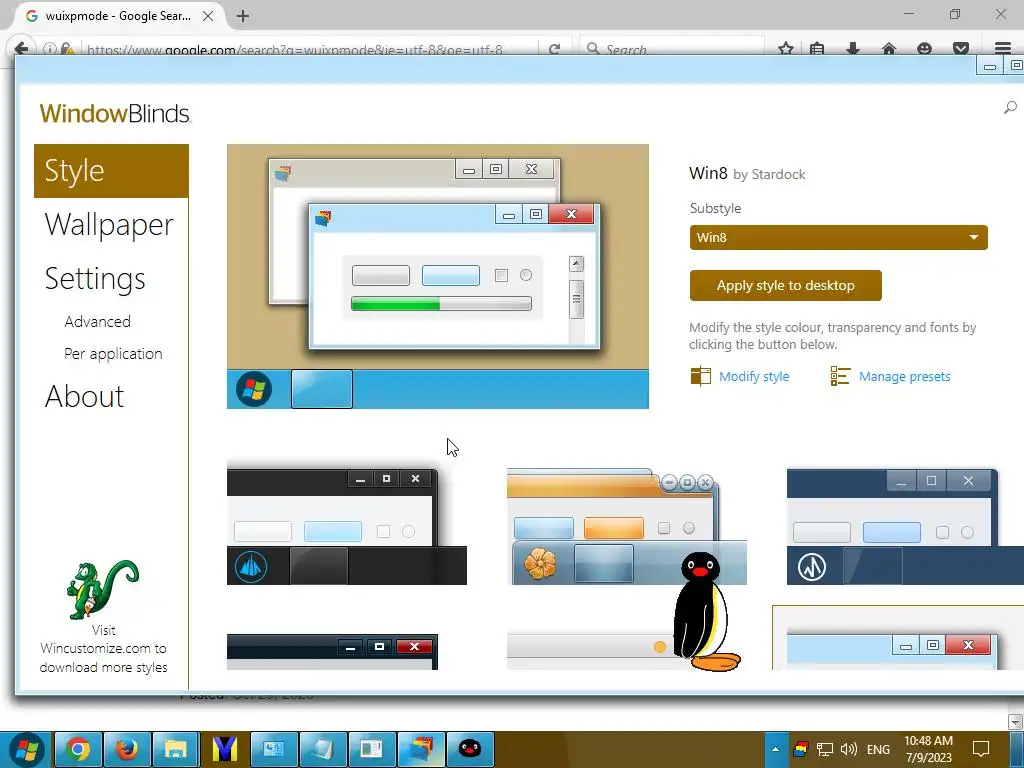Image resolution: width=1024 pixels, height=768 pixels.
Task: Open Chrome from the taskbar
Action: [78, 749]
